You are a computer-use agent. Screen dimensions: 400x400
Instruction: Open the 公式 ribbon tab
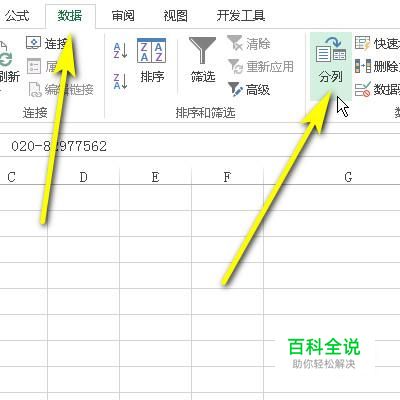click(17, 15)
